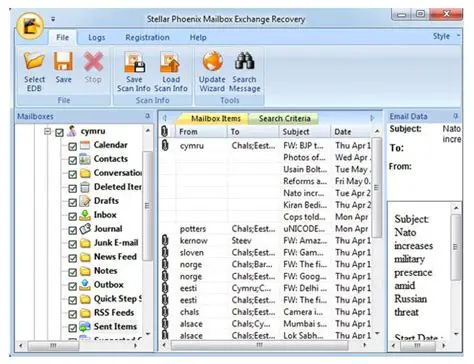Sort by the From column header

click(x=201, y=132)
